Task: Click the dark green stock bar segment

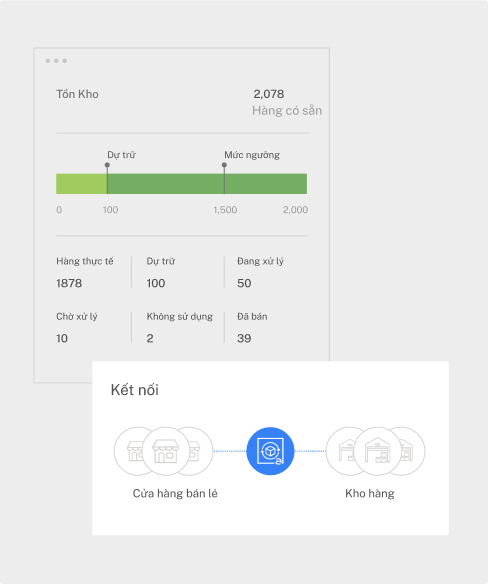Action: [207, 184]
